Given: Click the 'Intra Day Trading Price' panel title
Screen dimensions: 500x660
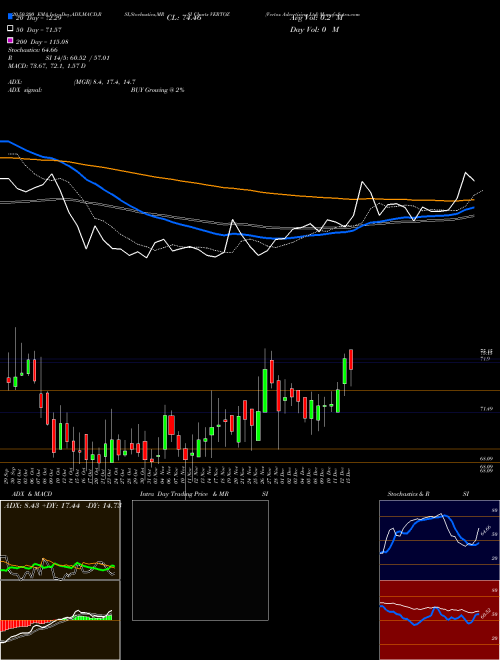Looking at the screenshot, I should pos(174,494).
